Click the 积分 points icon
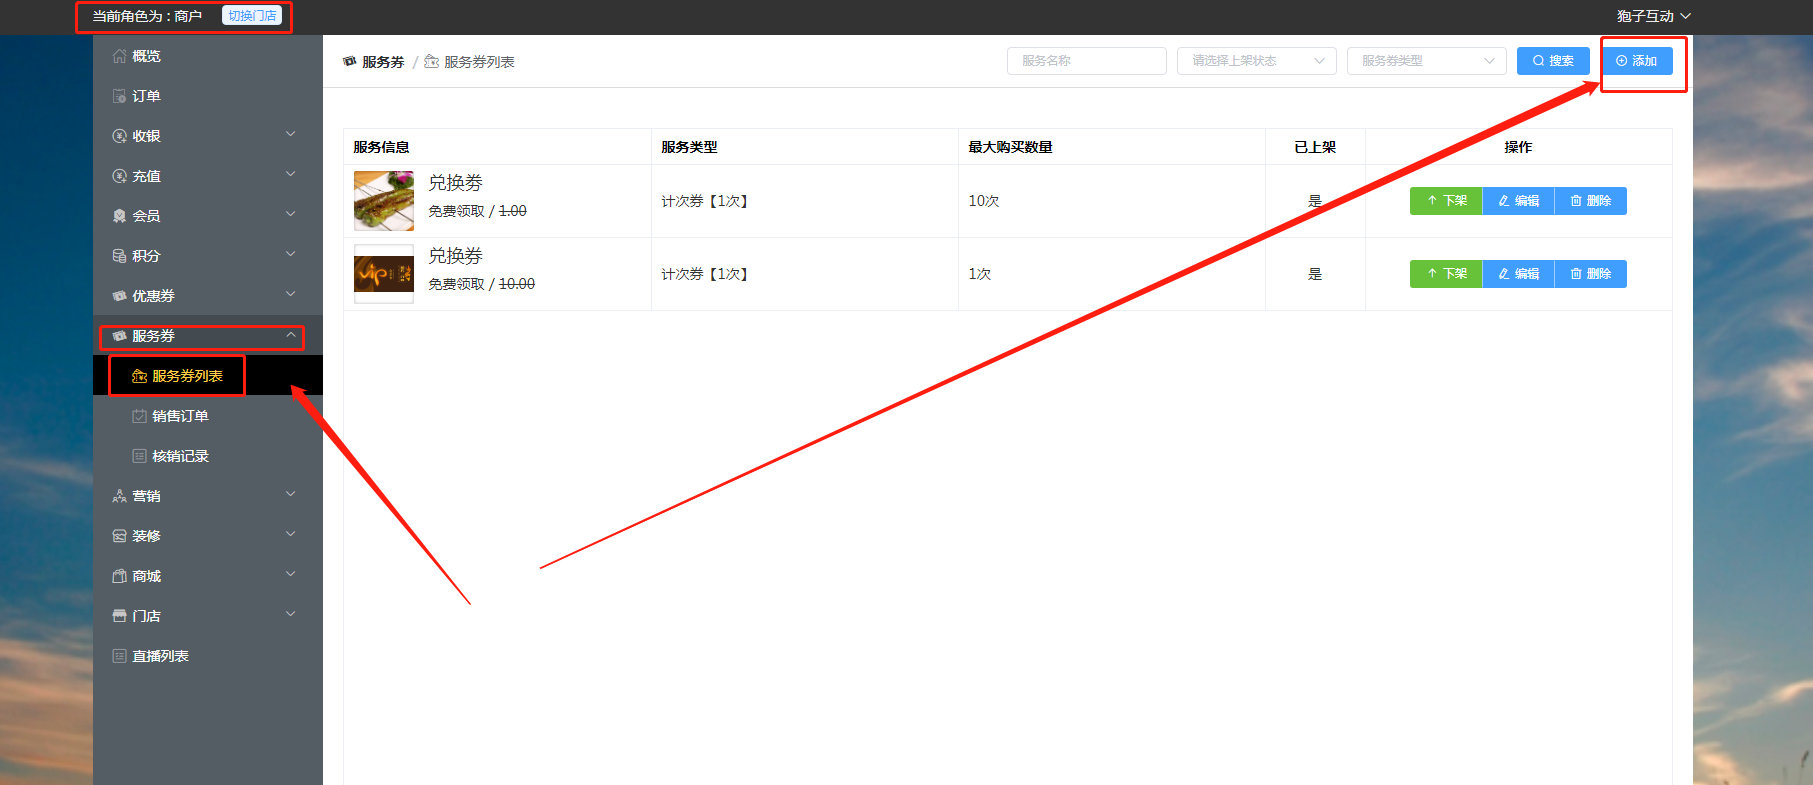 point(120,256)
